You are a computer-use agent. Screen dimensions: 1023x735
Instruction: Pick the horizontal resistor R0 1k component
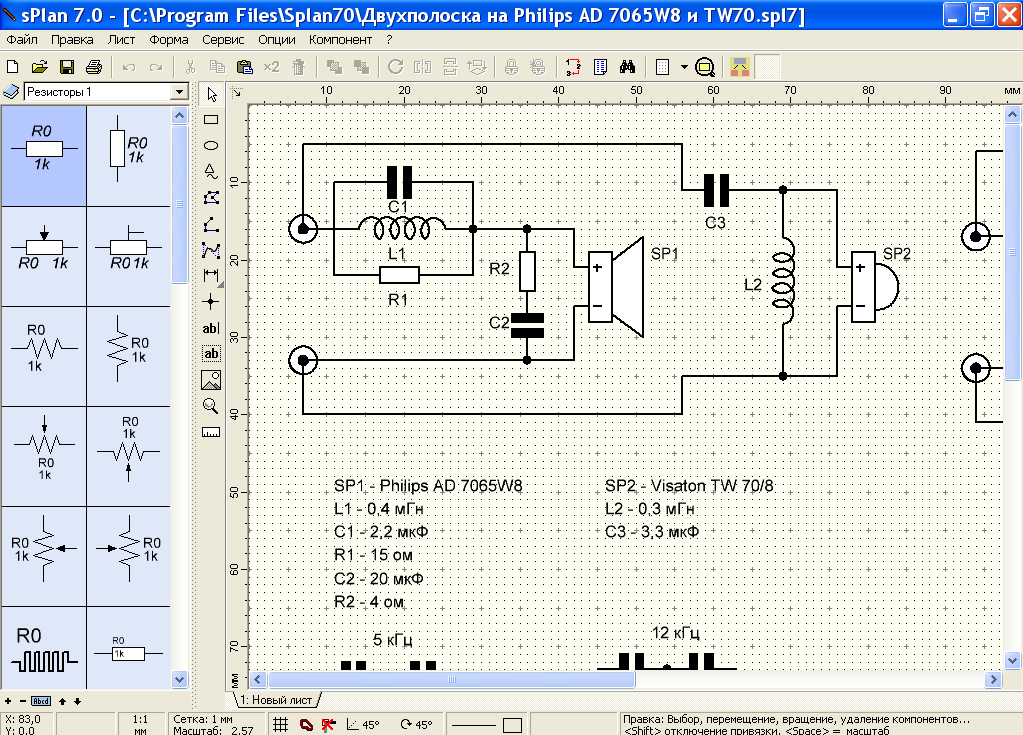(x=44, y=156)
